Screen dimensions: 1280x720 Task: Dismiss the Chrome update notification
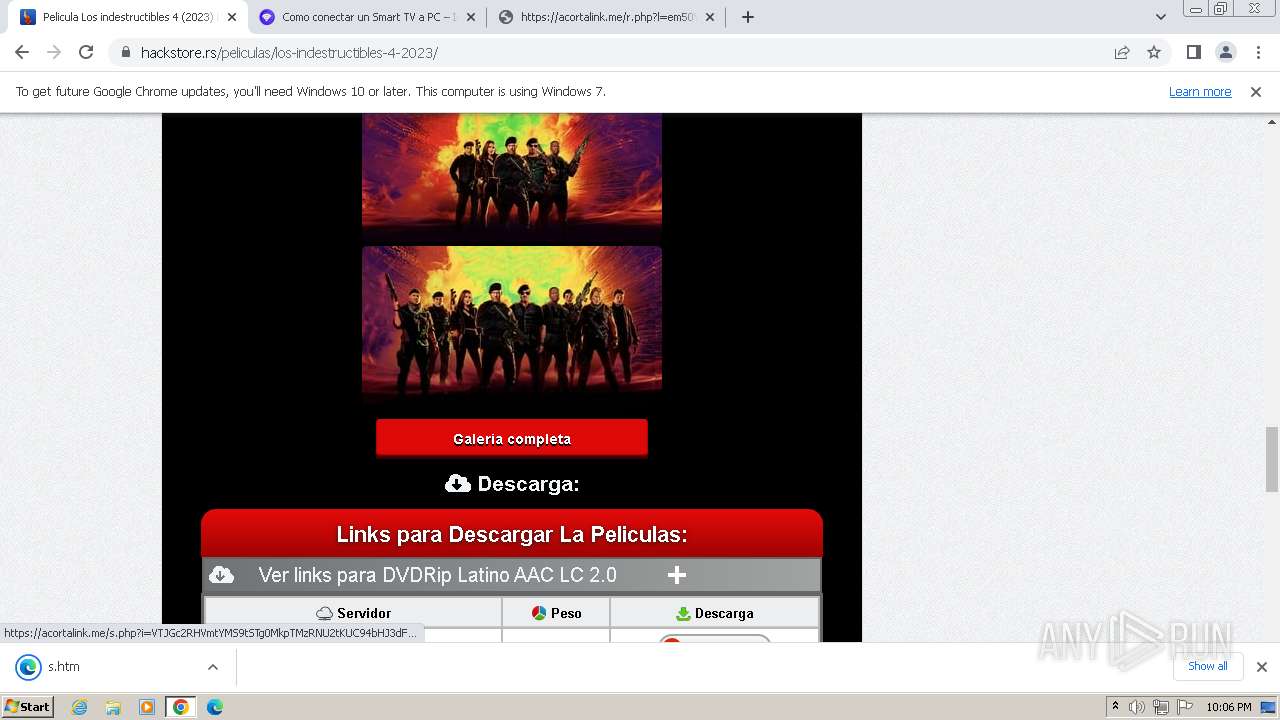1256,92
